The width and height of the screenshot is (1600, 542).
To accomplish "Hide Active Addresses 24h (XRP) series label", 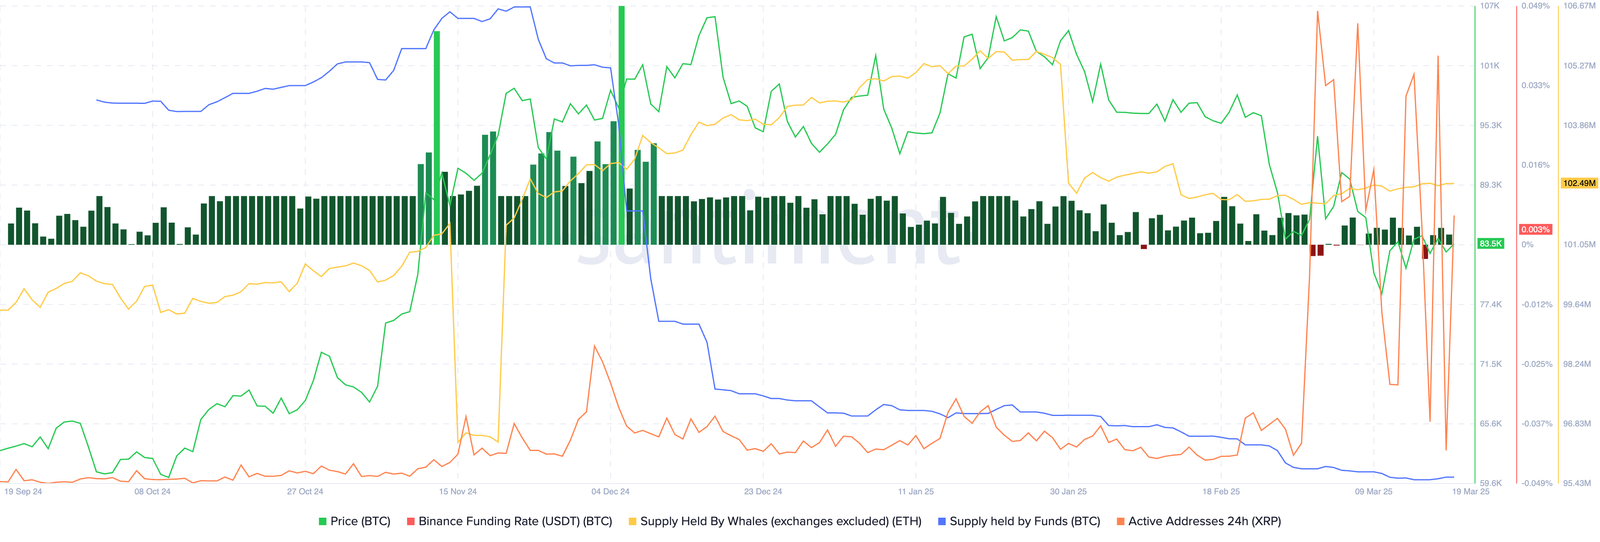I will tap(1204, 521).
